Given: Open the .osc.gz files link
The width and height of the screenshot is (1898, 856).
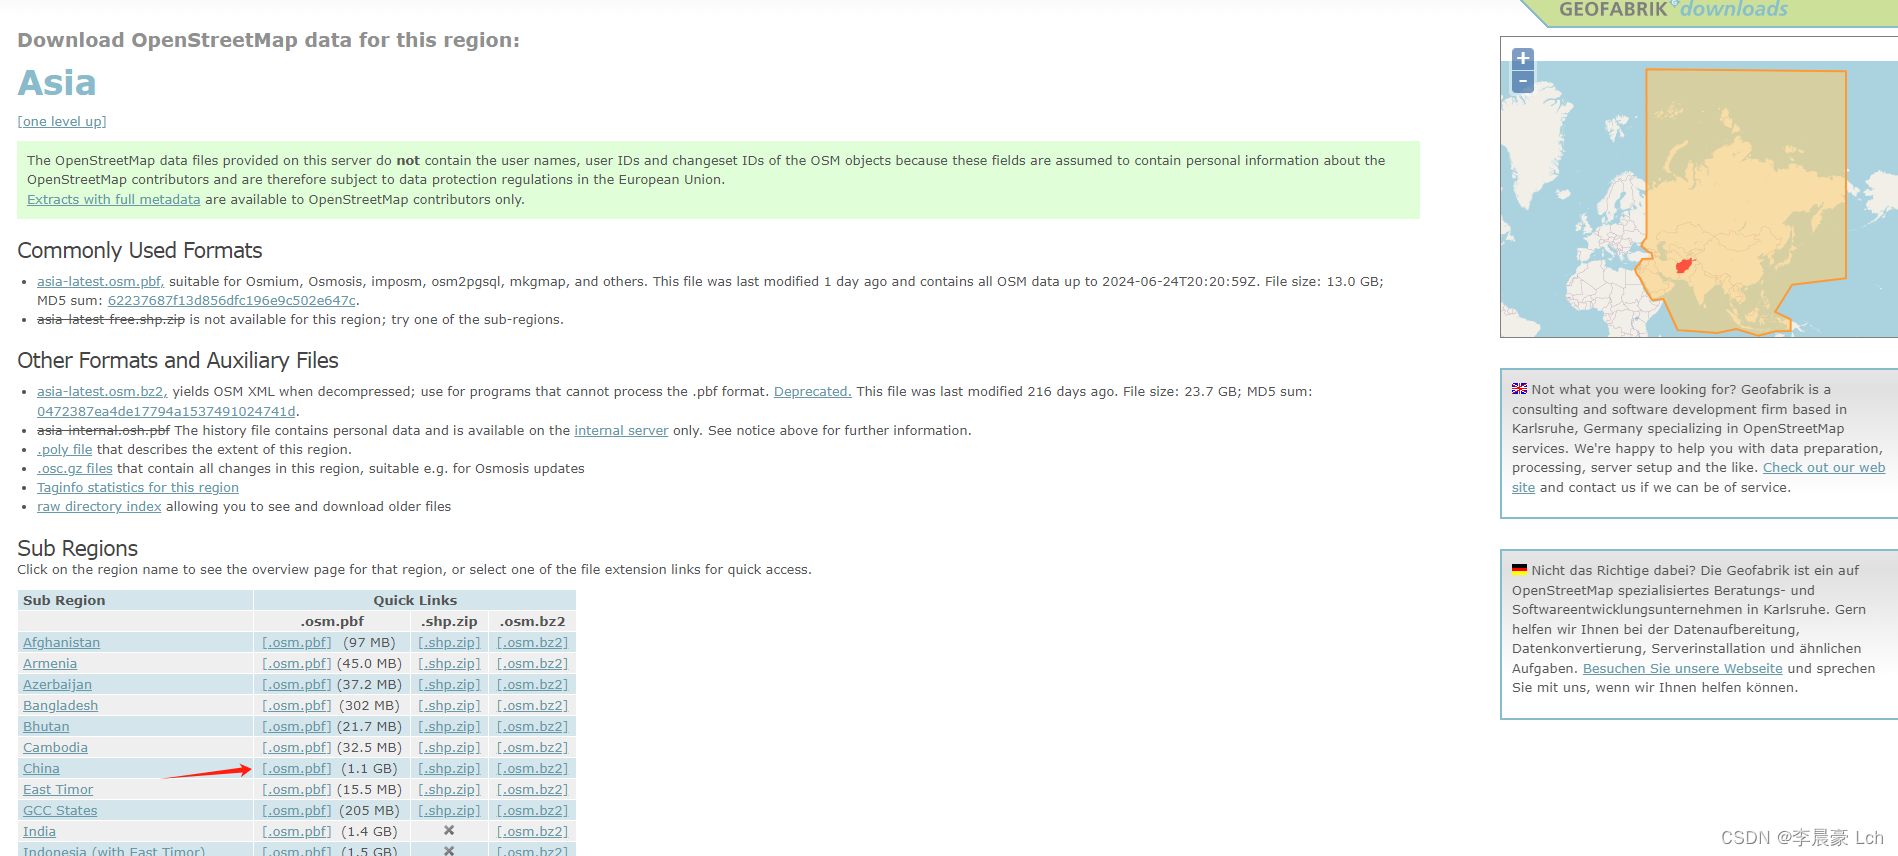Looking at the screenshot, I should 75,468.
